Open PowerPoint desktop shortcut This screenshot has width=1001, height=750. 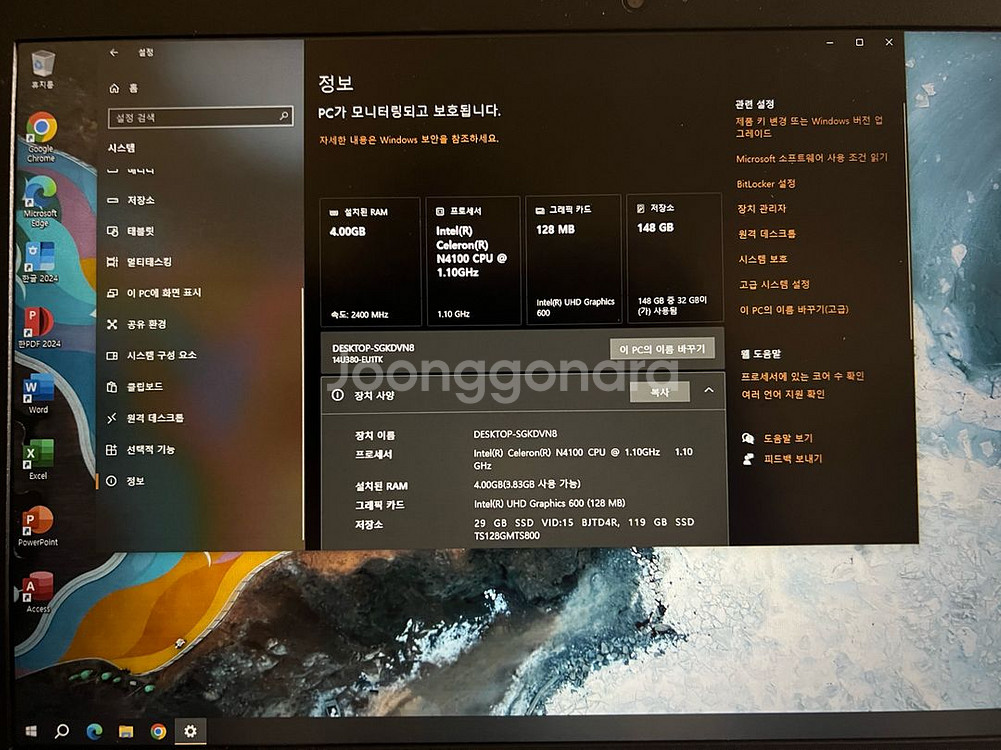point(38,522)
